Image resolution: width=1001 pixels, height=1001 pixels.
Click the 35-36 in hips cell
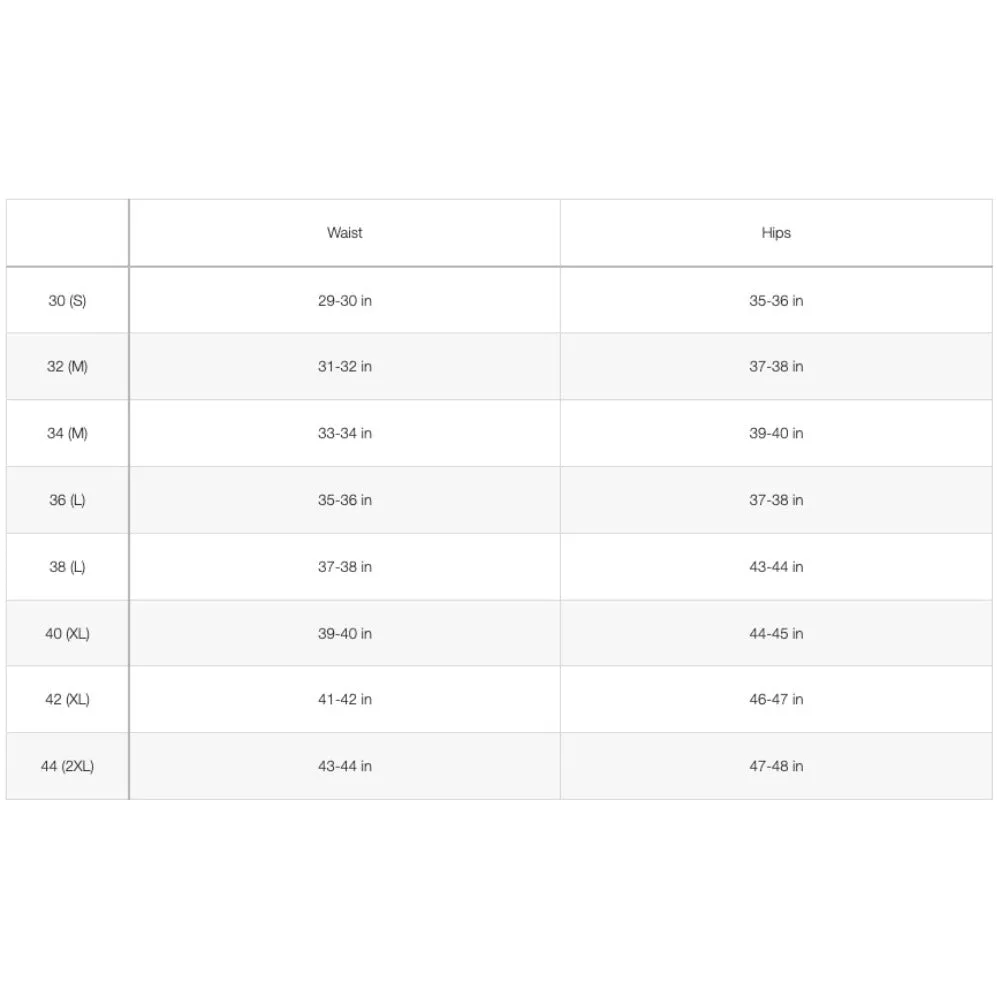pyautogui.click(x=776, y=301)
